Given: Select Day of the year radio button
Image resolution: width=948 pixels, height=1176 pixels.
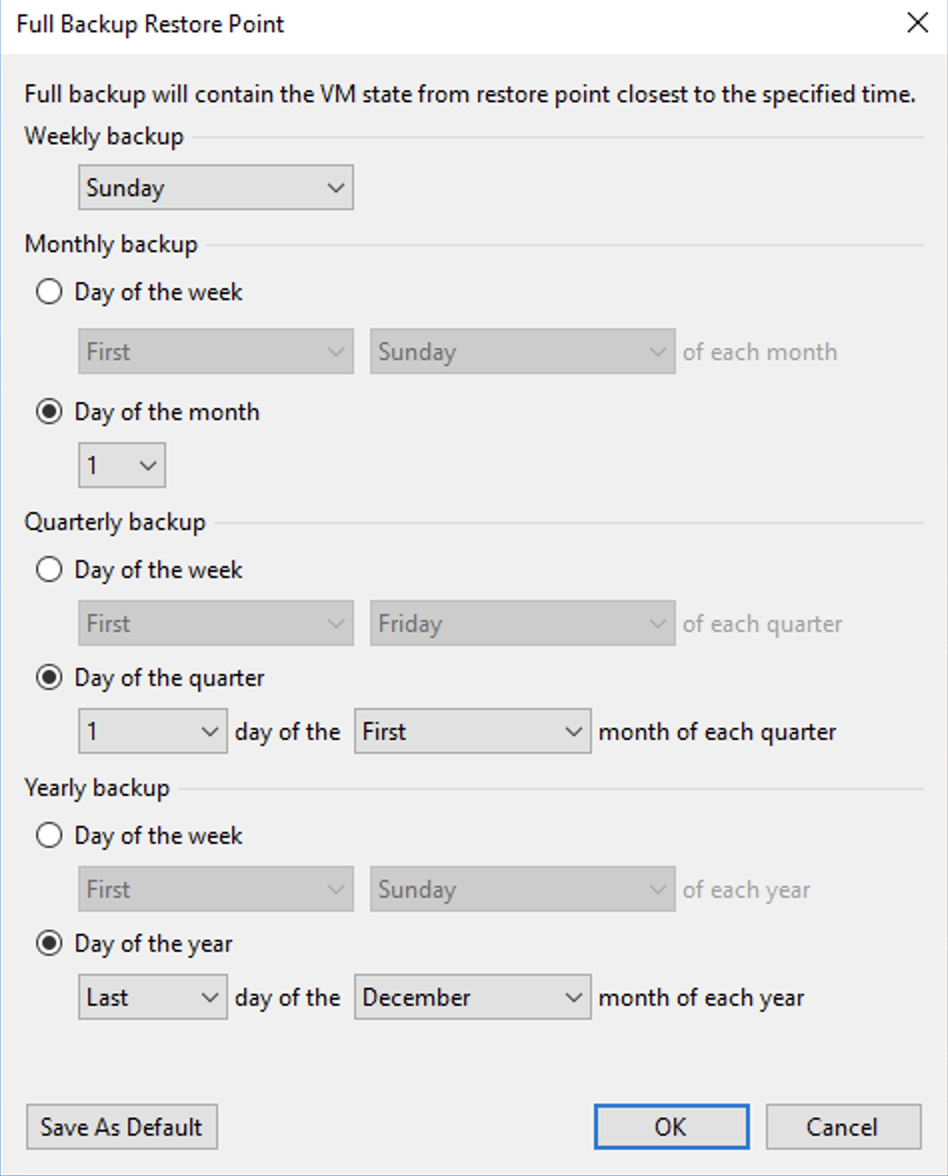Looking at the screenshot, I should click(49, 945).
